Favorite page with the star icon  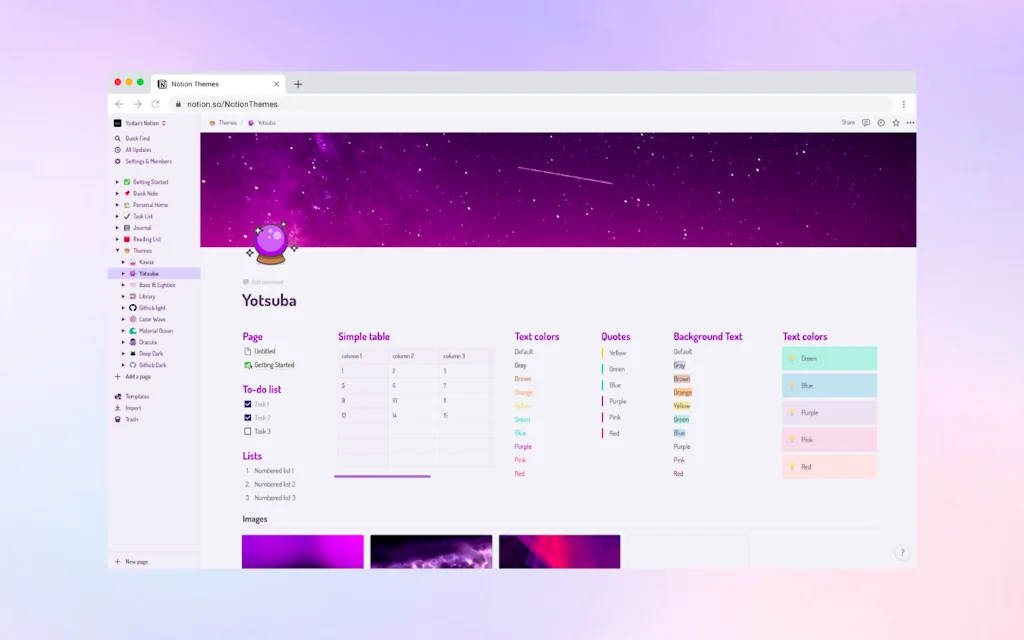point(895,123)
